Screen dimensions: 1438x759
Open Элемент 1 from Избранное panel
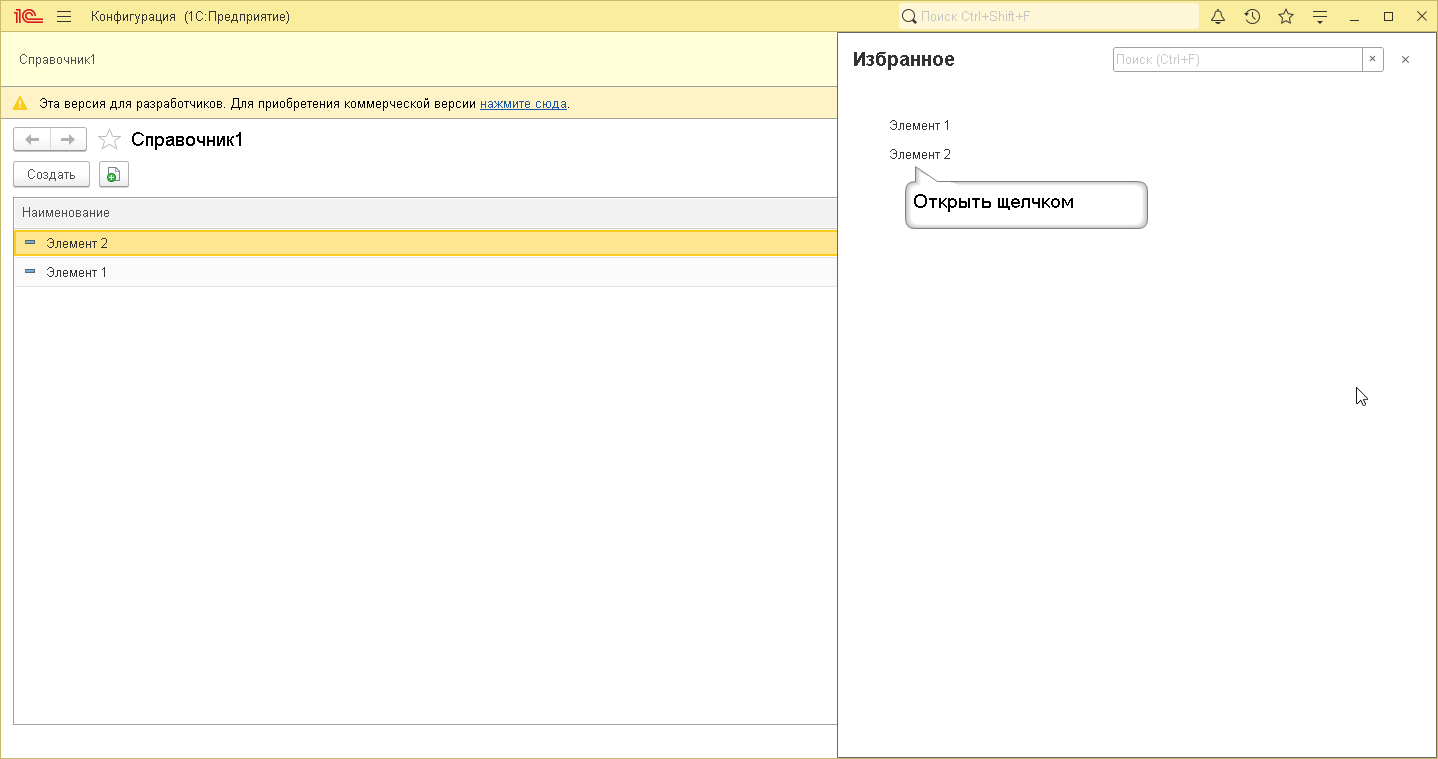point(919,126)
